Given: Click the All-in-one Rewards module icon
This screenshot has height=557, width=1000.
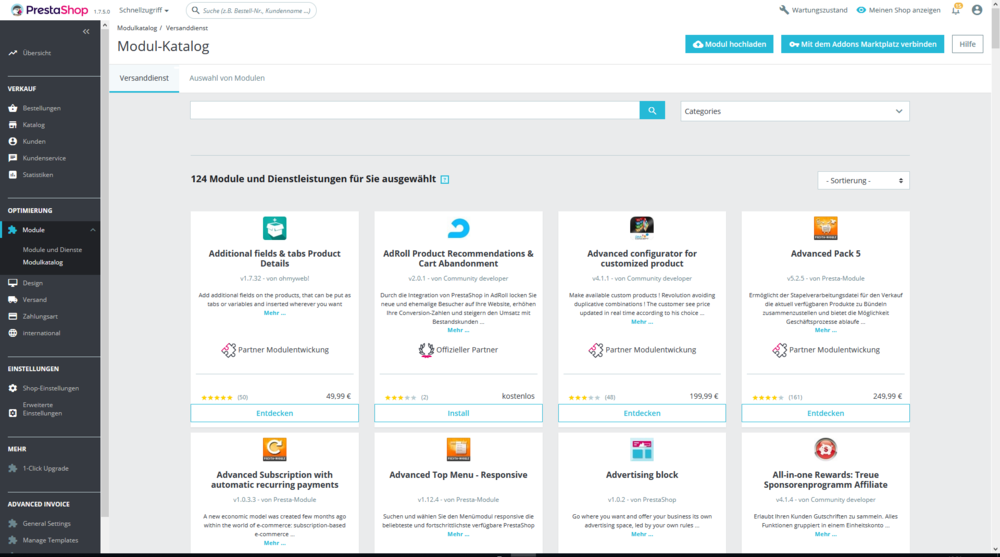Looking at the screenshot, I should [825, 449].
